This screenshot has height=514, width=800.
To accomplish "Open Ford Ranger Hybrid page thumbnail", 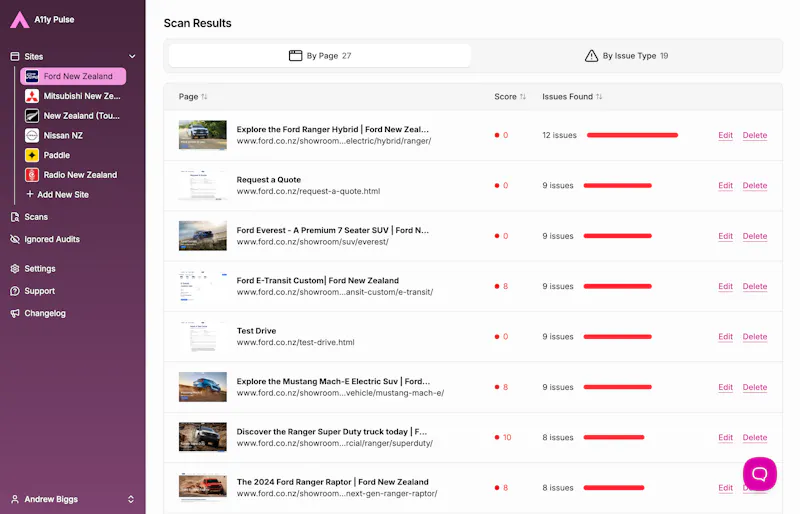I will tap(203, 135).
